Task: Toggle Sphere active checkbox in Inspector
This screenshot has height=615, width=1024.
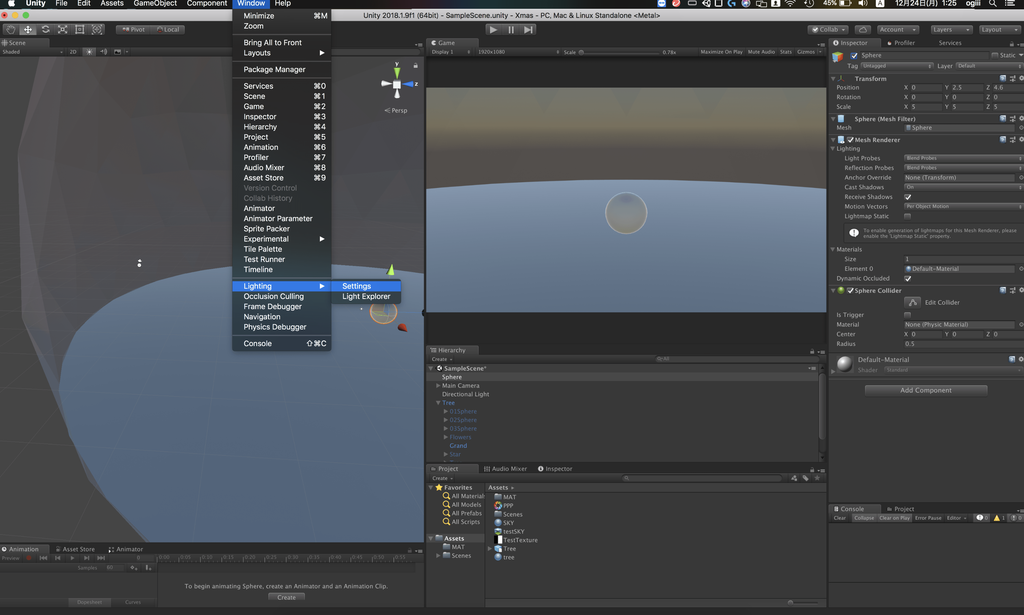Action: 854,55
